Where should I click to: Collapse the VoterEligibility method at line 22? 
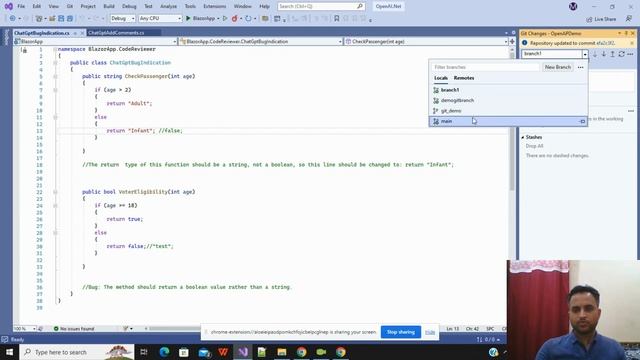55,192
